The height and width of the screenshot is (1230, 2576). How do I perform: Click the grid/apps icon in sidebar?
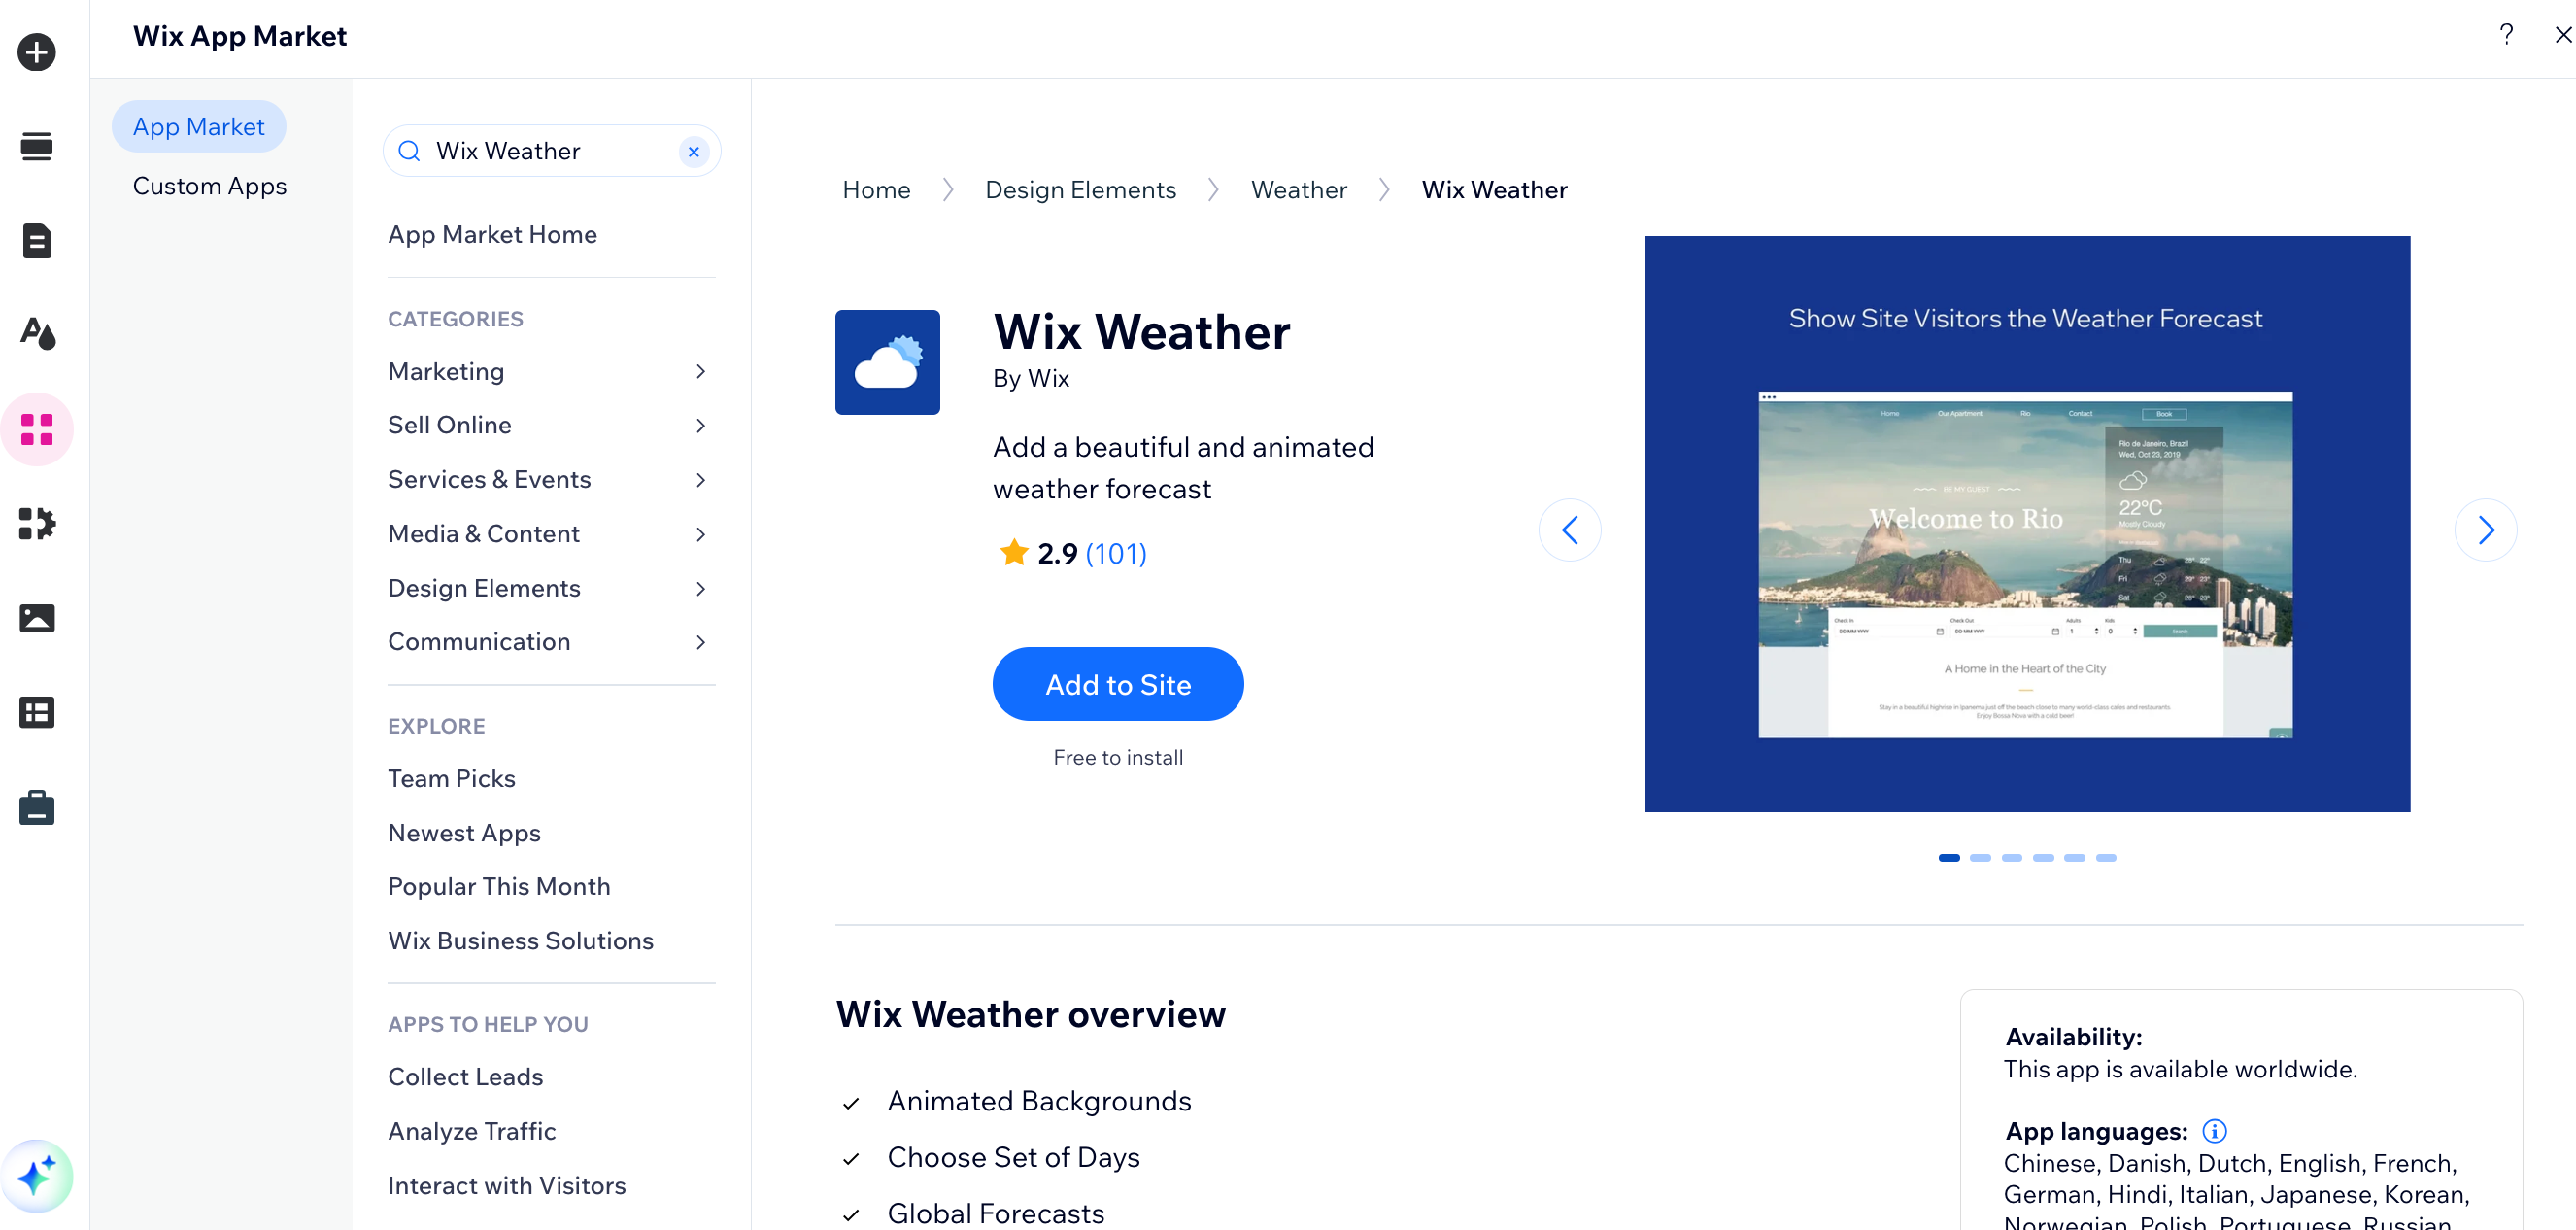pyautogui.click(x=40, y=428)
